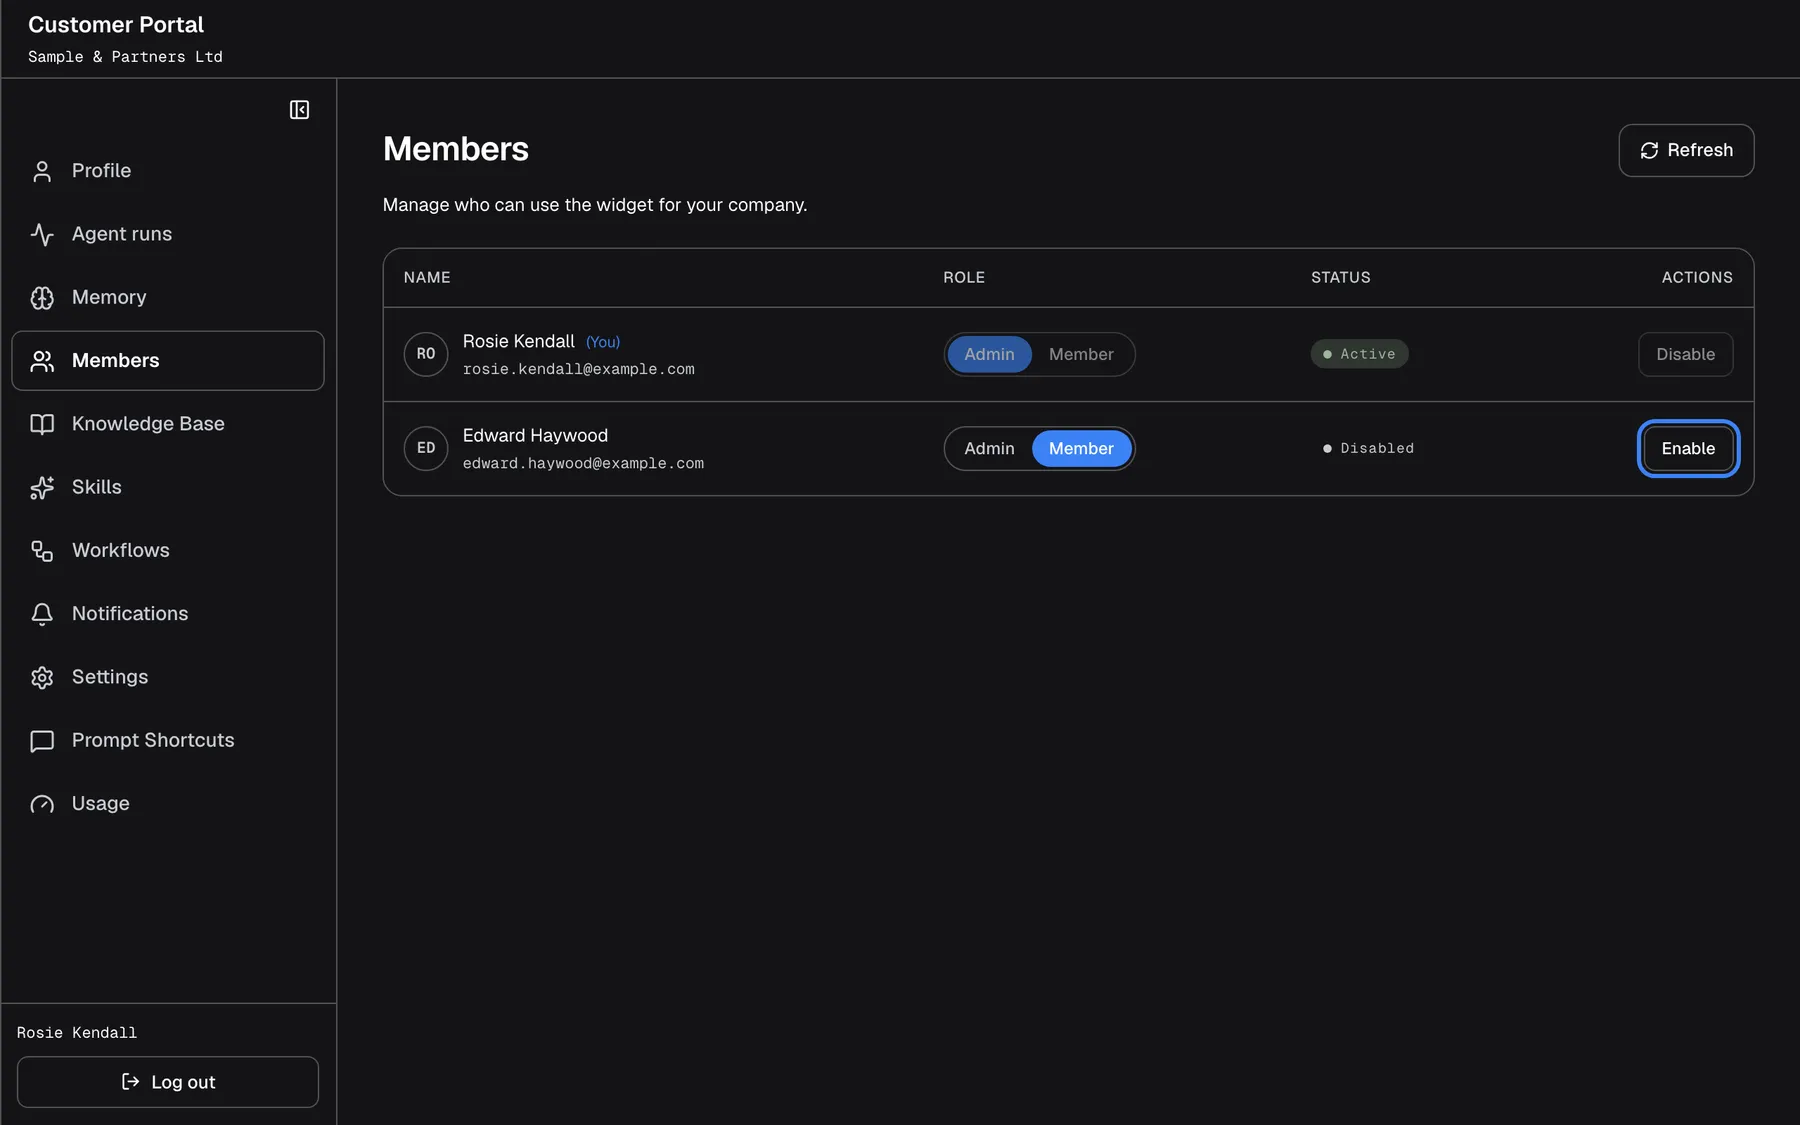Click the Rosie Kendall name in the table
This screenshot has width=1800, height=1125.
519,341
